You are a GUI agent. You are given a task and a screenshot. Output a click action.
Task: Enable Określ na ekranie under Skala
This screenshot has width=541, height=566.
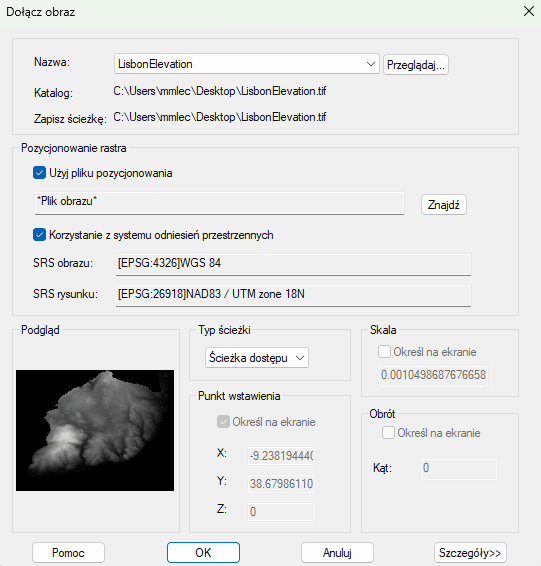384,352
